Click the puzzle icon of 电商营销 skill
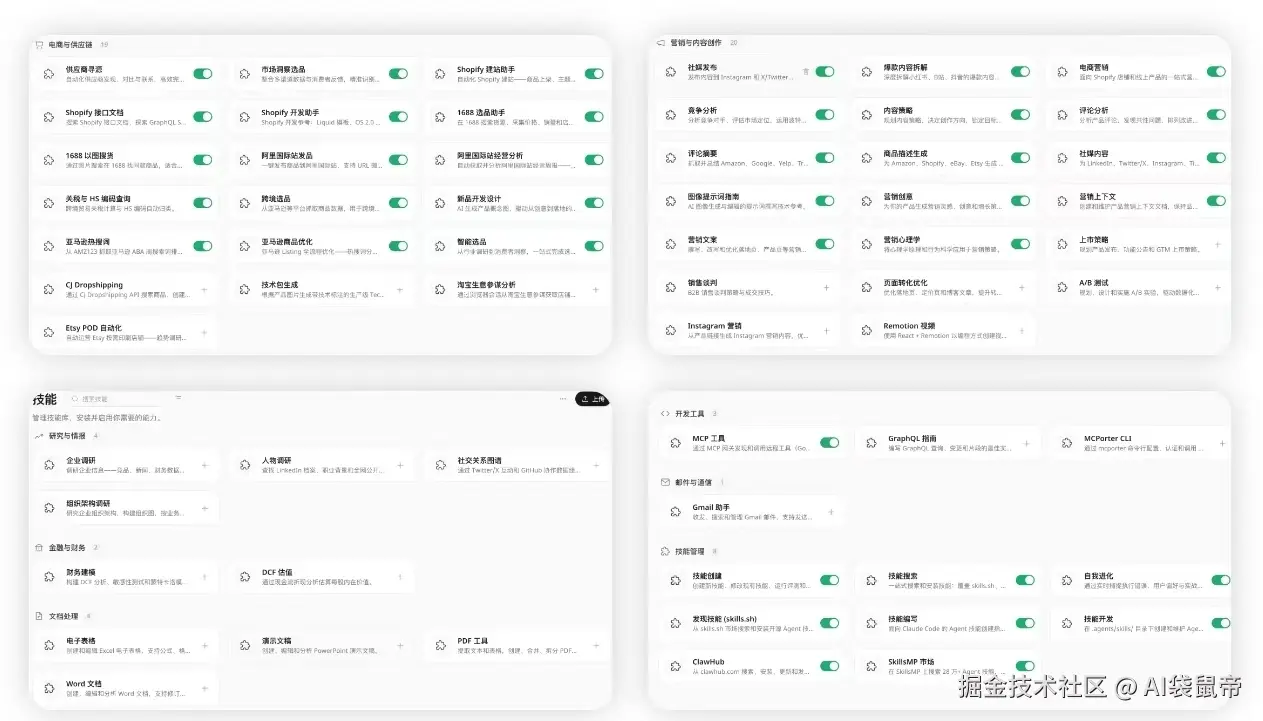 1063,73
